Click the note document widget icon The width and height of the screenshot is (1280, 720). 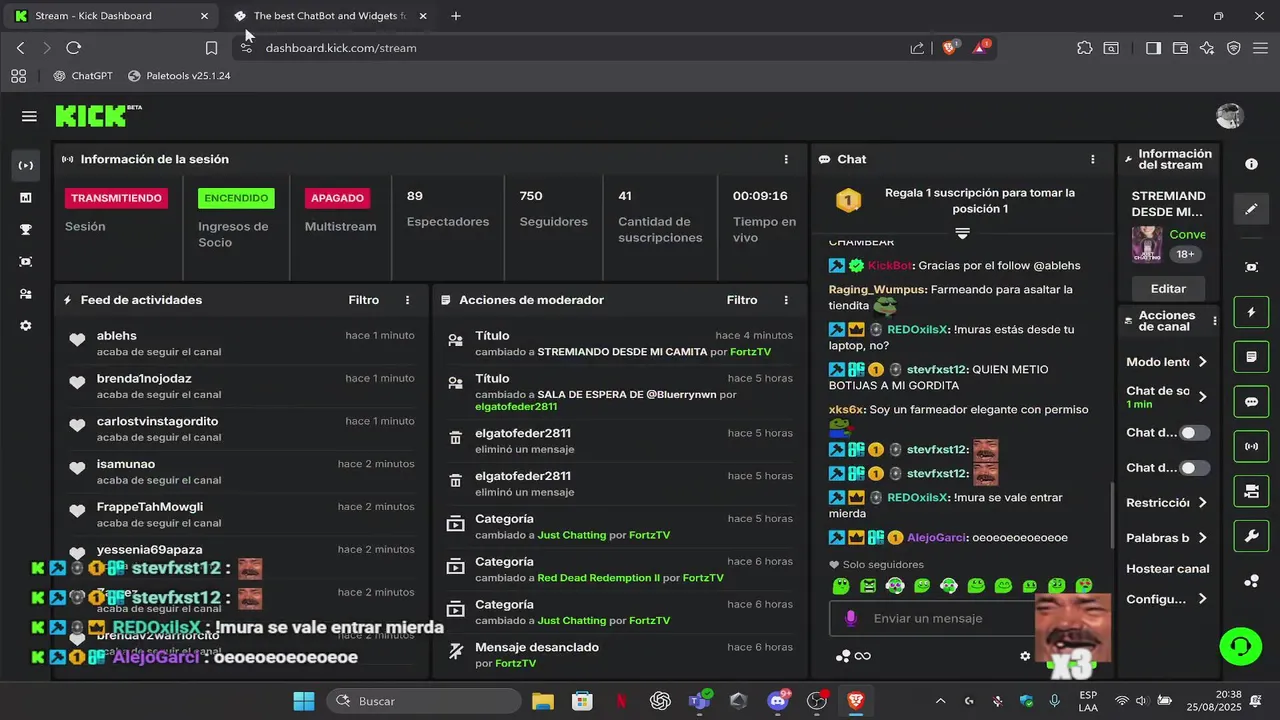[1251, 357]
